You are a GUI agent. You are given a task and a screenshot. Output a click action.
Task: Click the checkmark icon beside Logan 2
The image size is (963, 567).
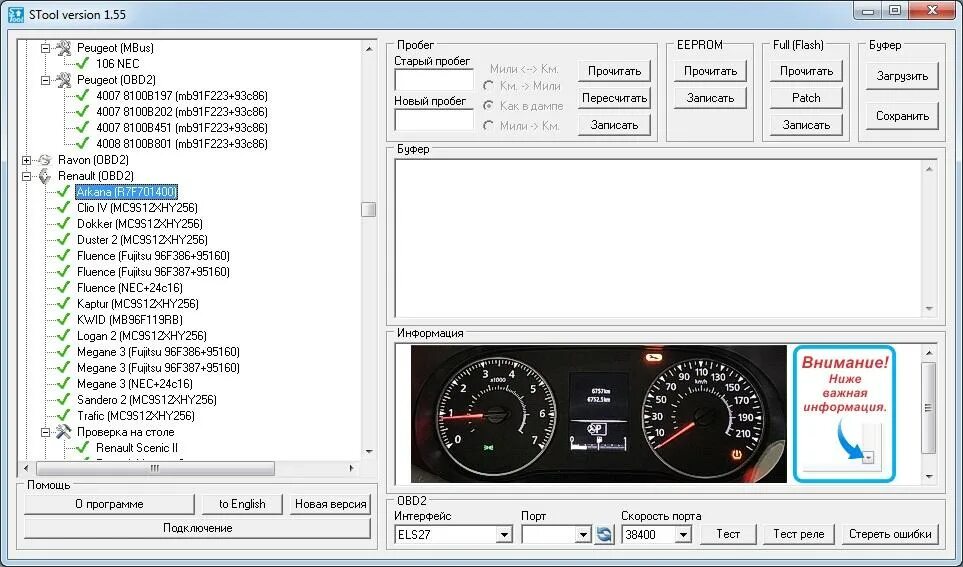click(63, 335)
